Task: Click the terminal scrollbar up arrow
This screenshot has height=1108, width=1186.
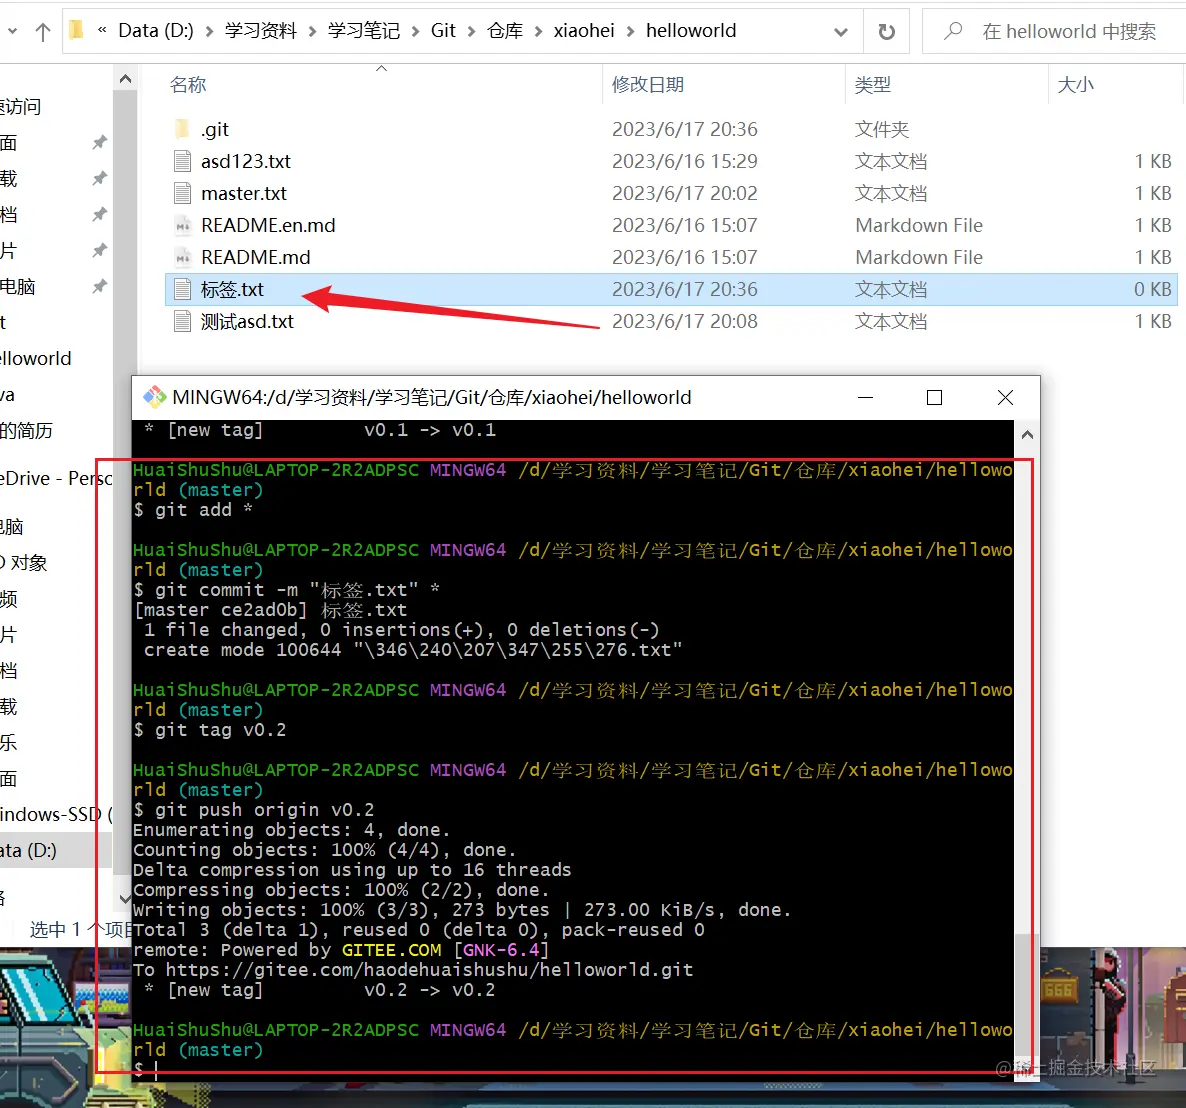Action: [x=1026, y=435]
